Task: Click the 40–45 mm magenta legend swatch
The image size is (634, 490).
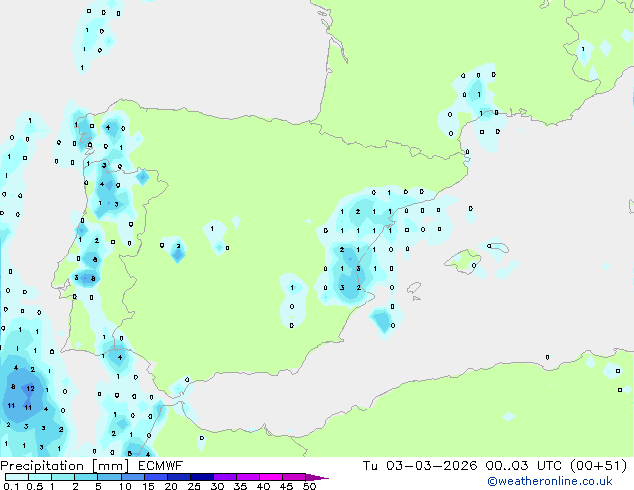Action: pyautogui.click(x=271, y=477)
